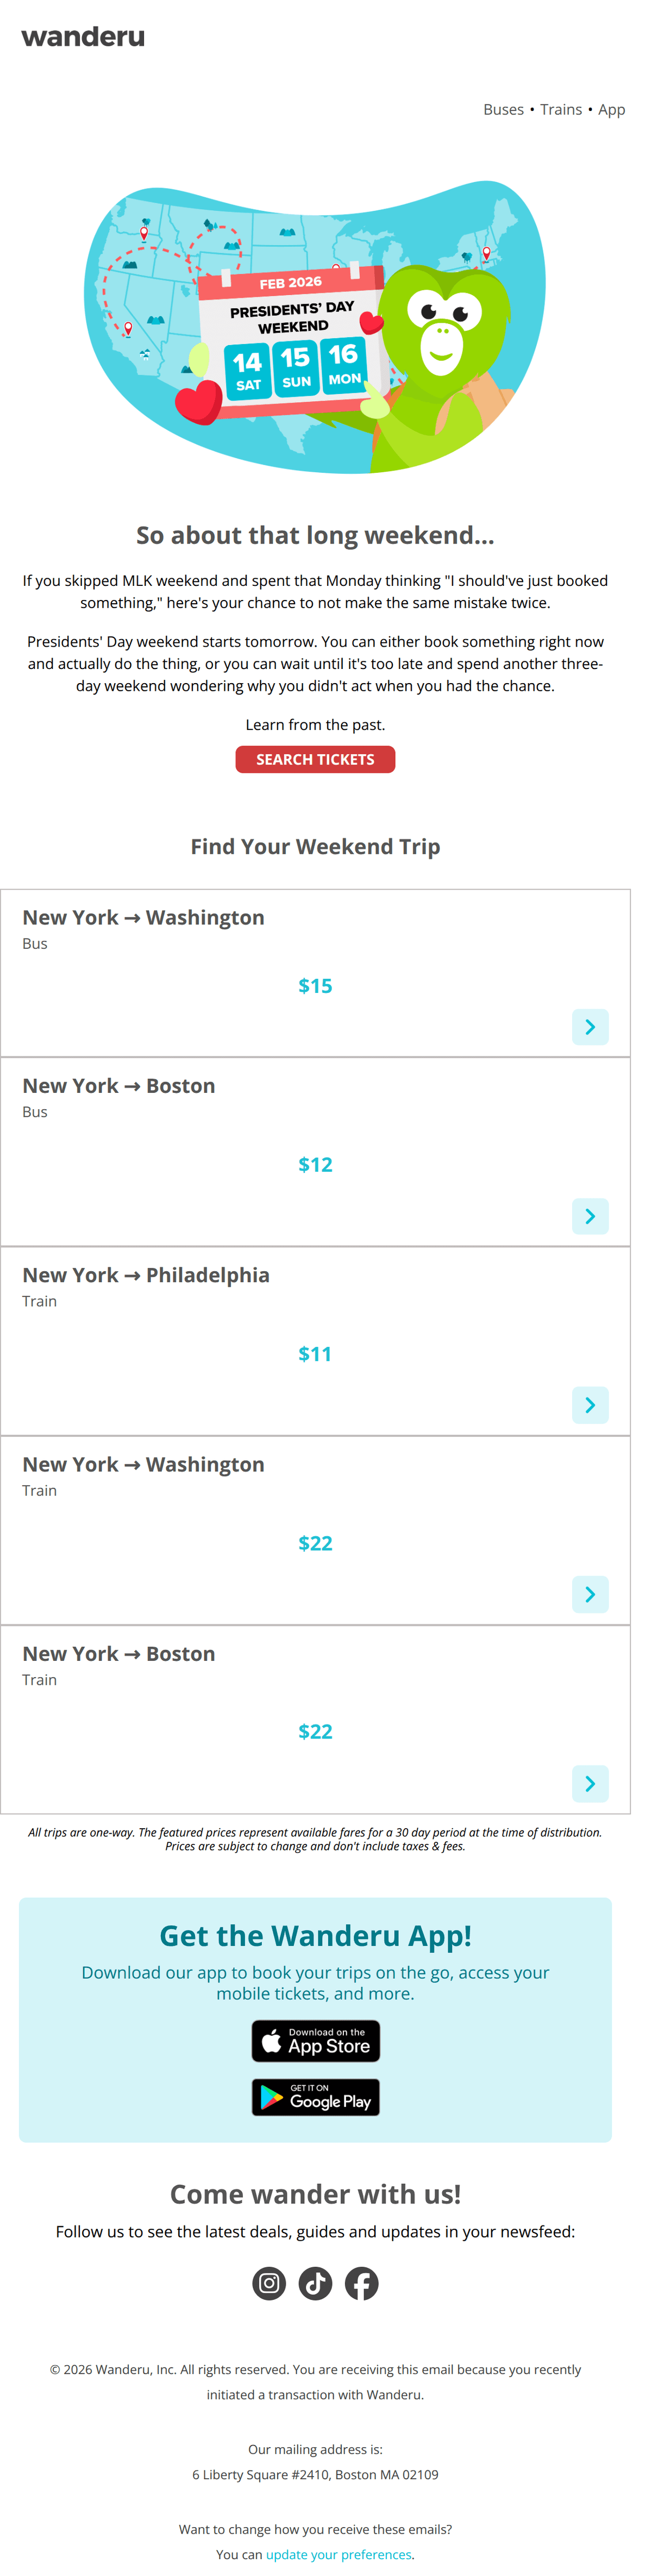The height and width of the screenshot is (2576, 652).
Task: Open the Trains navigation link
Action: pos(560,110)
